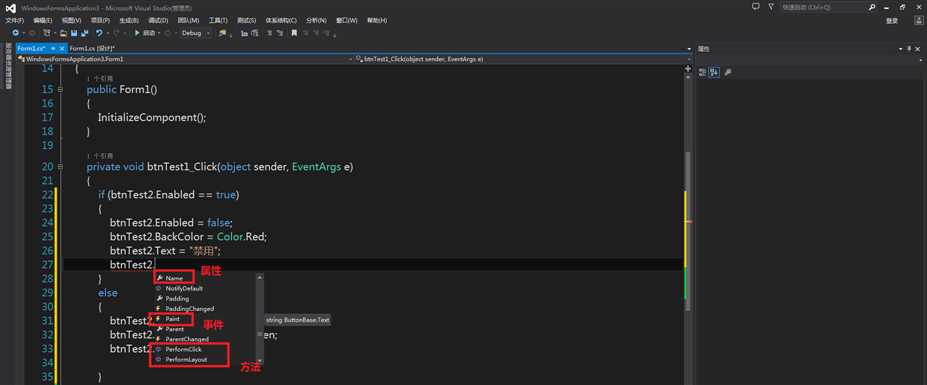The height and width of the screenshot is (385, 927).
Task: Open the Test (测试) menu
Action: tap(247, 20)
